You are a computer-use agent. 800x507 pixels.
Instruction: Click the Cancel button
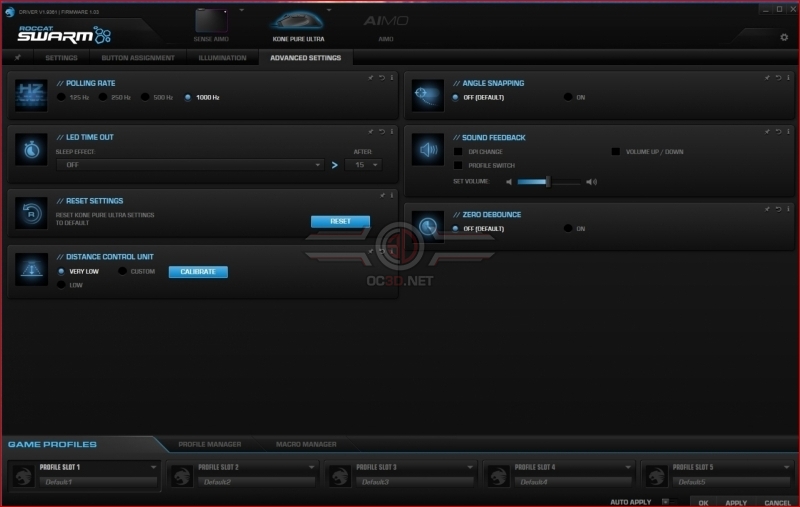tap(777, 502)
